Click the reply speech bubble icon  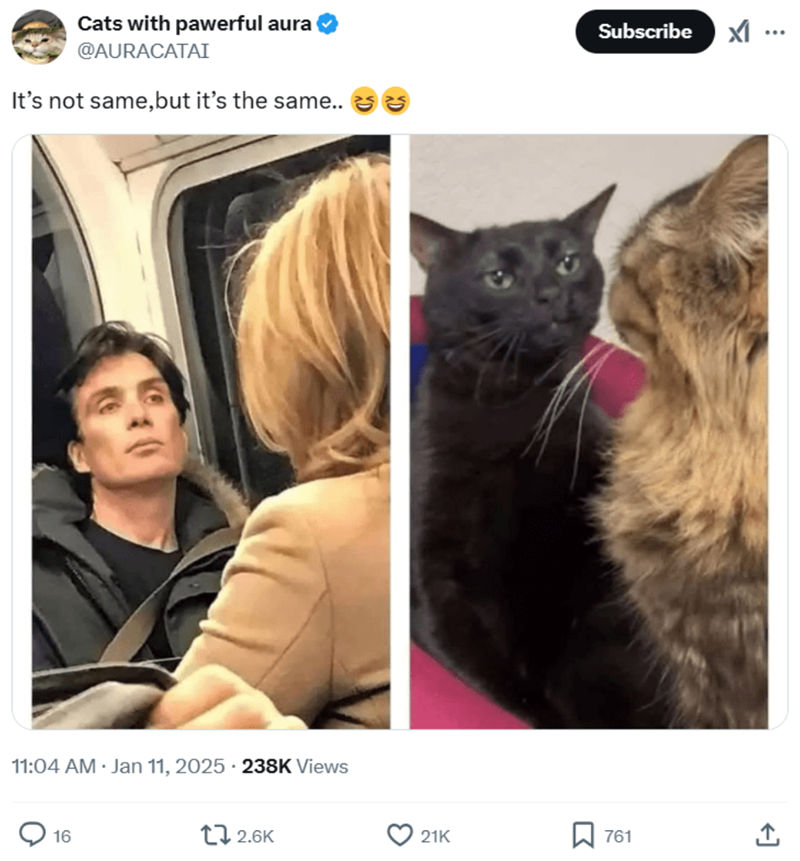pos(33,834)
